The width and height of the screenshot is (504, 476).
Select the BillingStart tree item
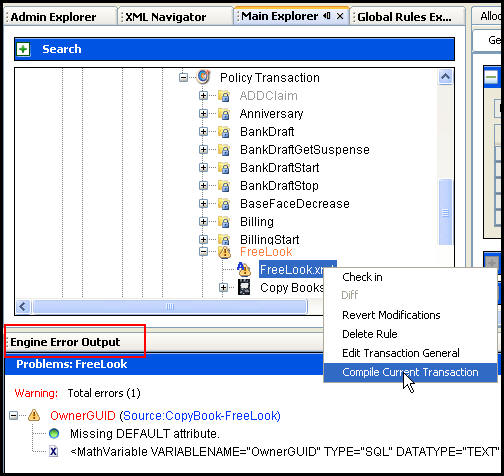(269, 240)
